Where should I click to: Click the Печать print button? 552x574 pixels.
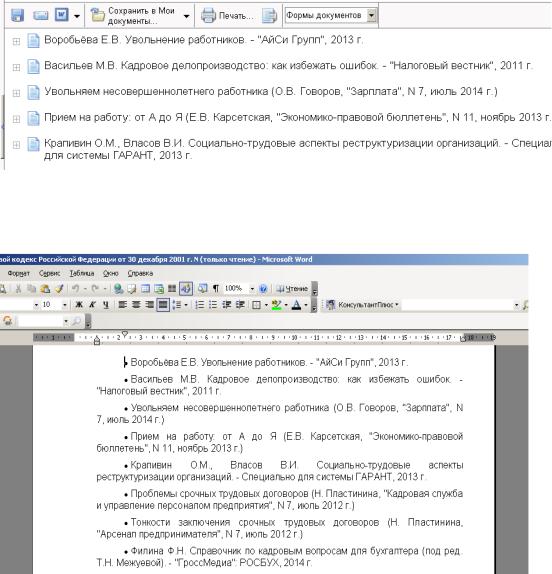coord(227,16)
